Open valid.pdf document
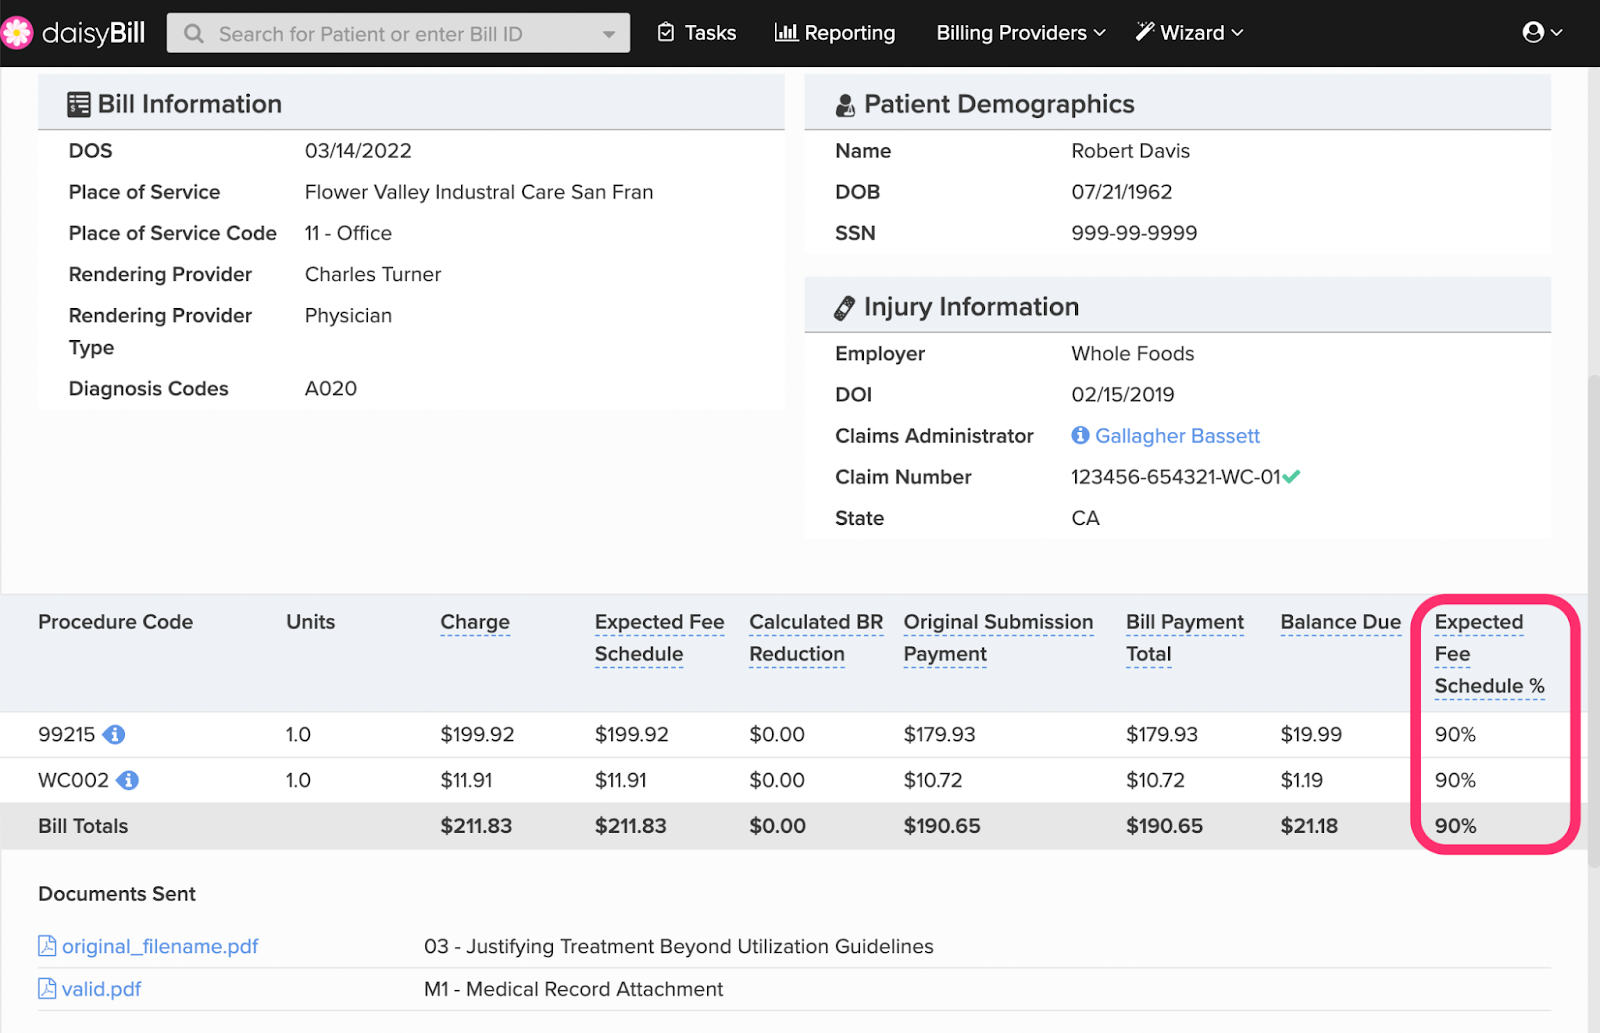Screen dimensions: 1600x1033 point(101,989)
